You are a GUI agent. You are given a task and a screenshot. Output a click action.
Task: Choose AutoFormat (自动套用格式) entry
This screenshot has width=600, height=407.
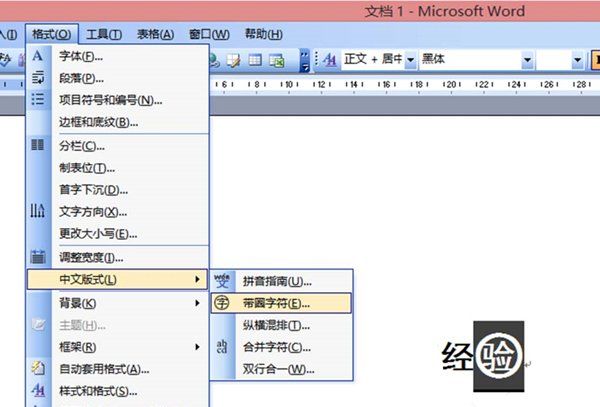pyautogui.click(x=118, y=369)
